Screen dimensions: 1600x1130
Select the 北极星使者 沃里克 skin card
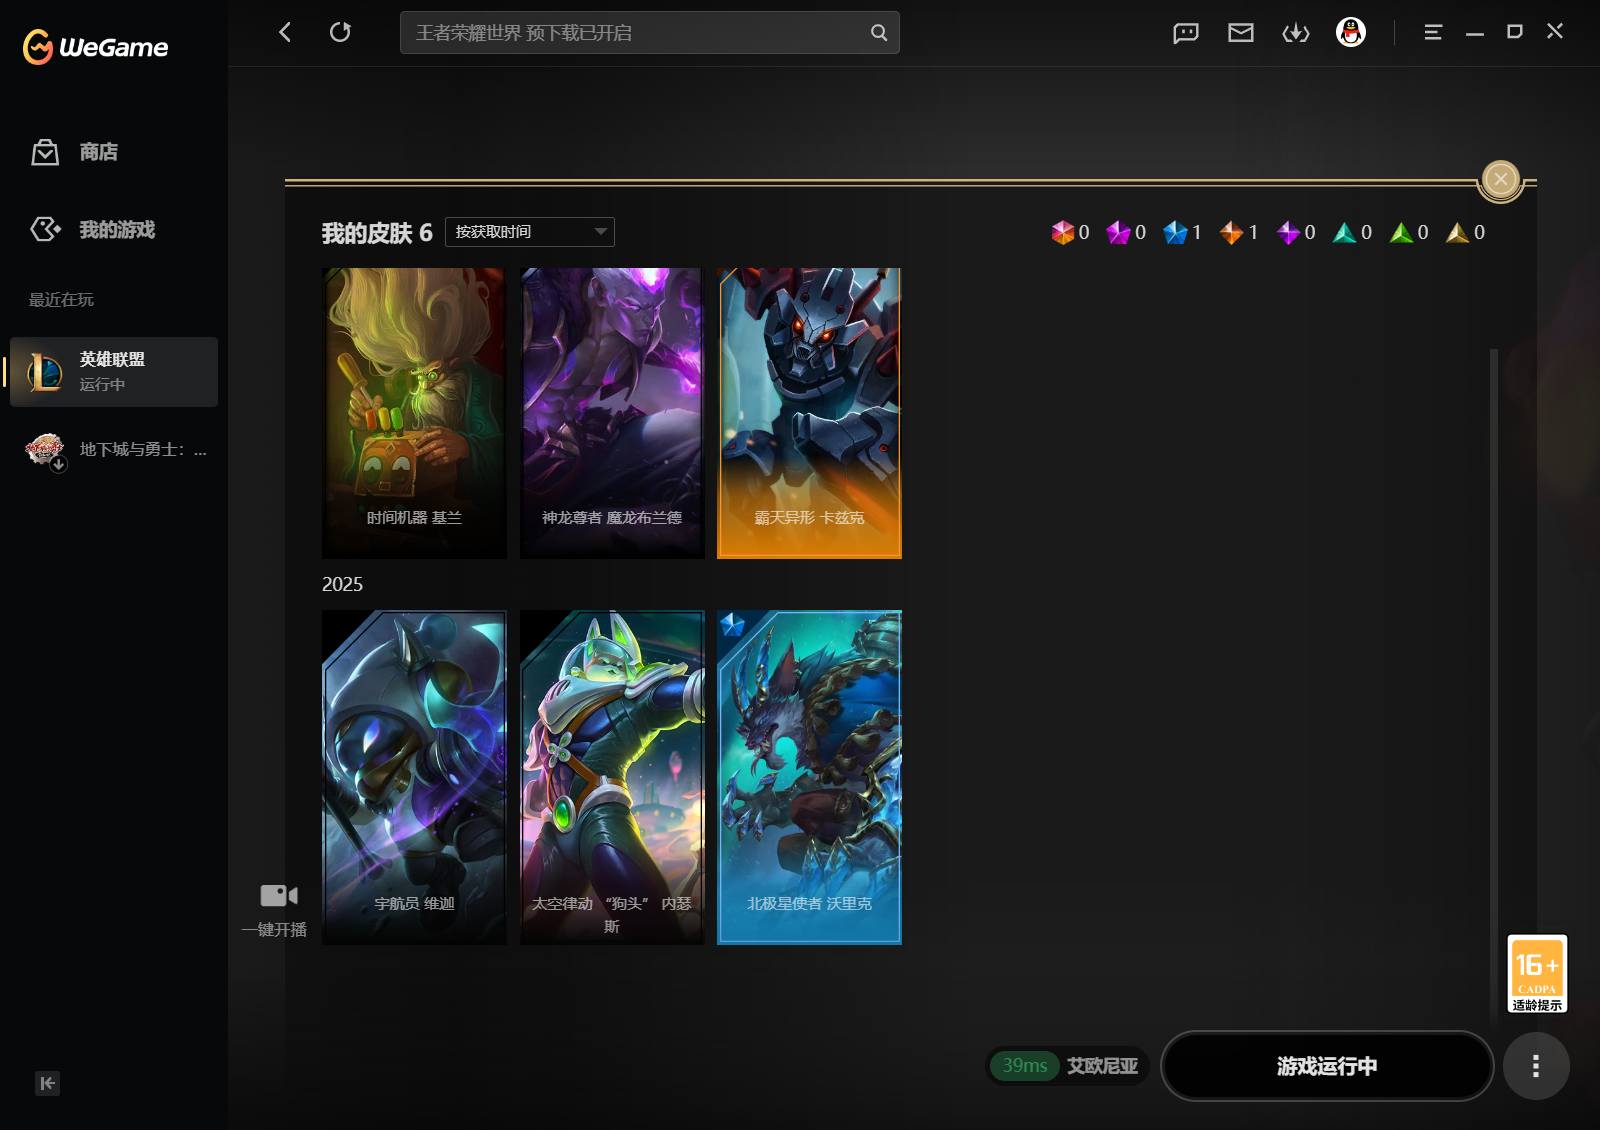[810, 778]
